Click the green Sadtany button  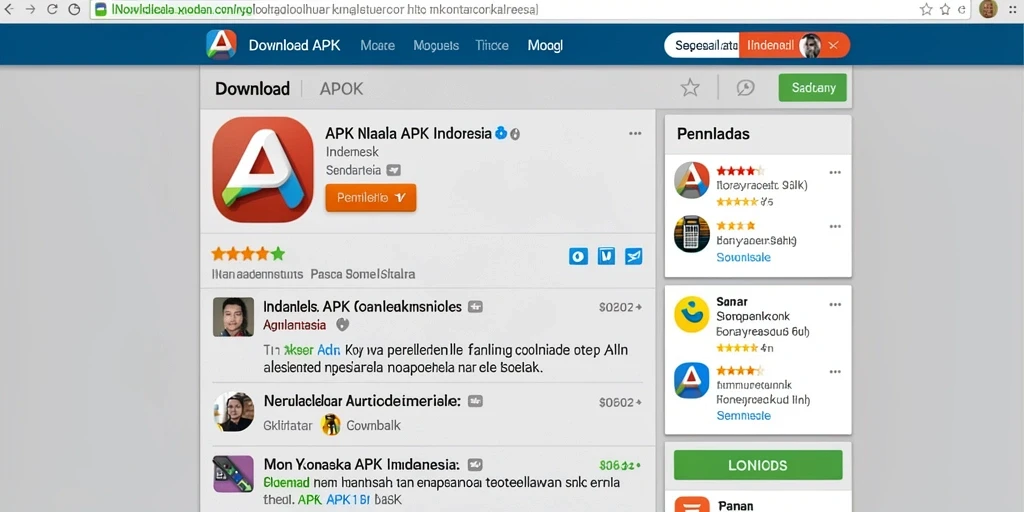(x=812, y=88)
